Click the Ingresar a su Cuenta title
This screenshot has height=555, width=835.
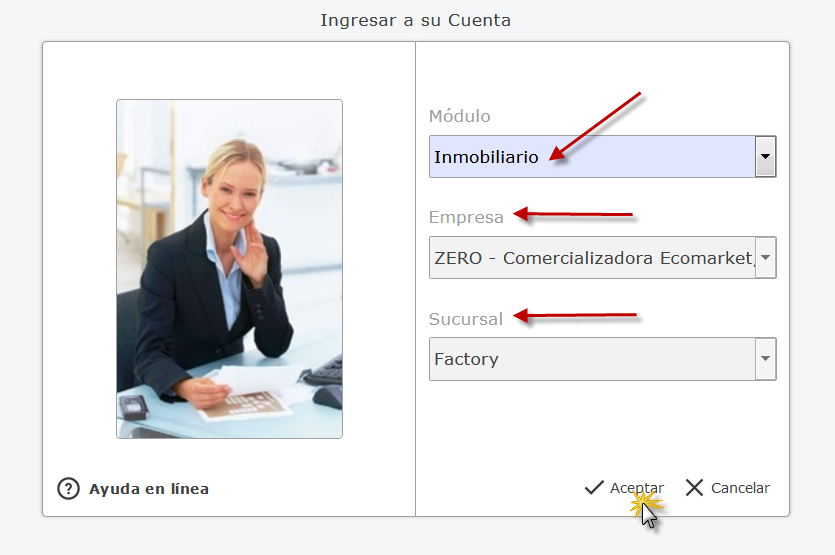pyautogui.click(x=415, y=20)
